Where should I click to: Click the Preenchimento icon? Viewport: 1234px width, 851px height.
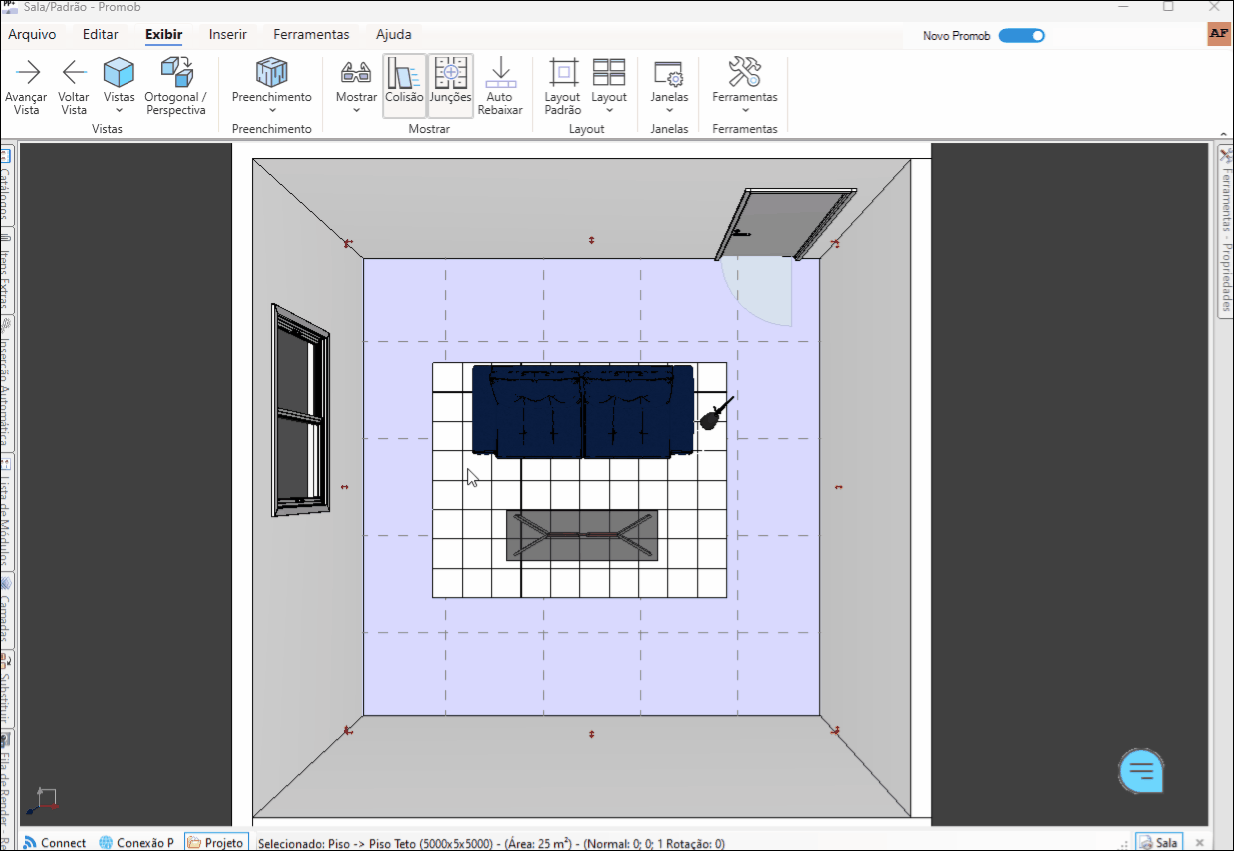point(272,72)
